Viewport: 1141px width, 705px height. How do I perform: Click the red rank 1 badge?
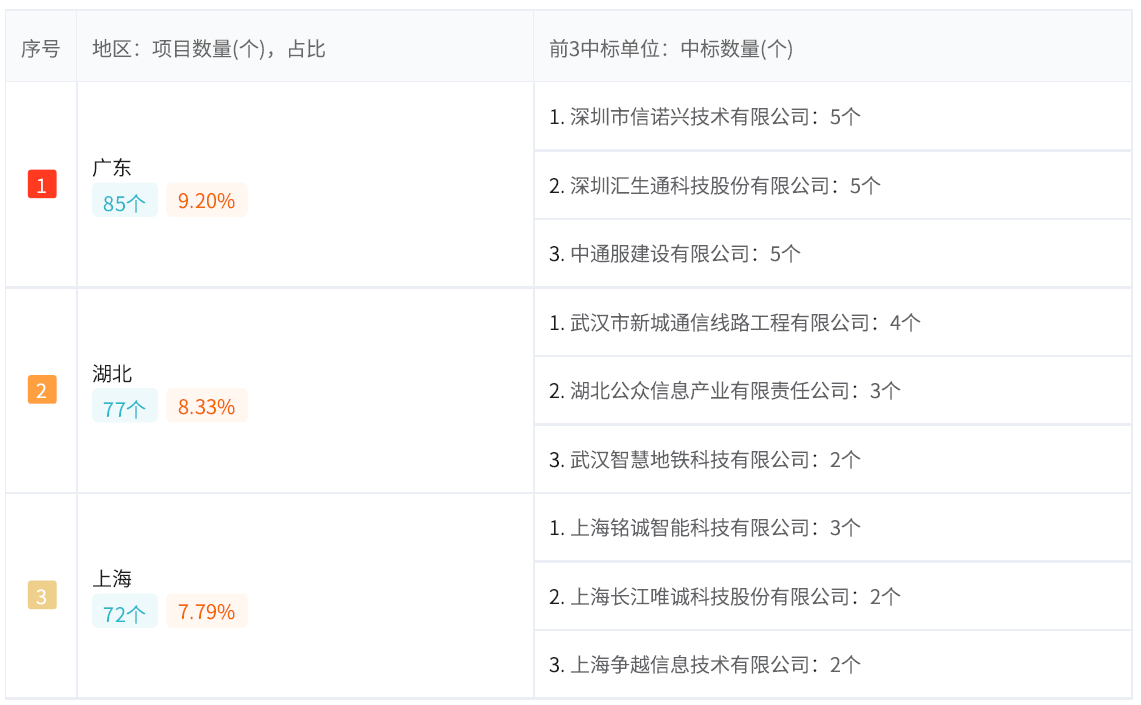pyautogui.click(x=42, y=185)
